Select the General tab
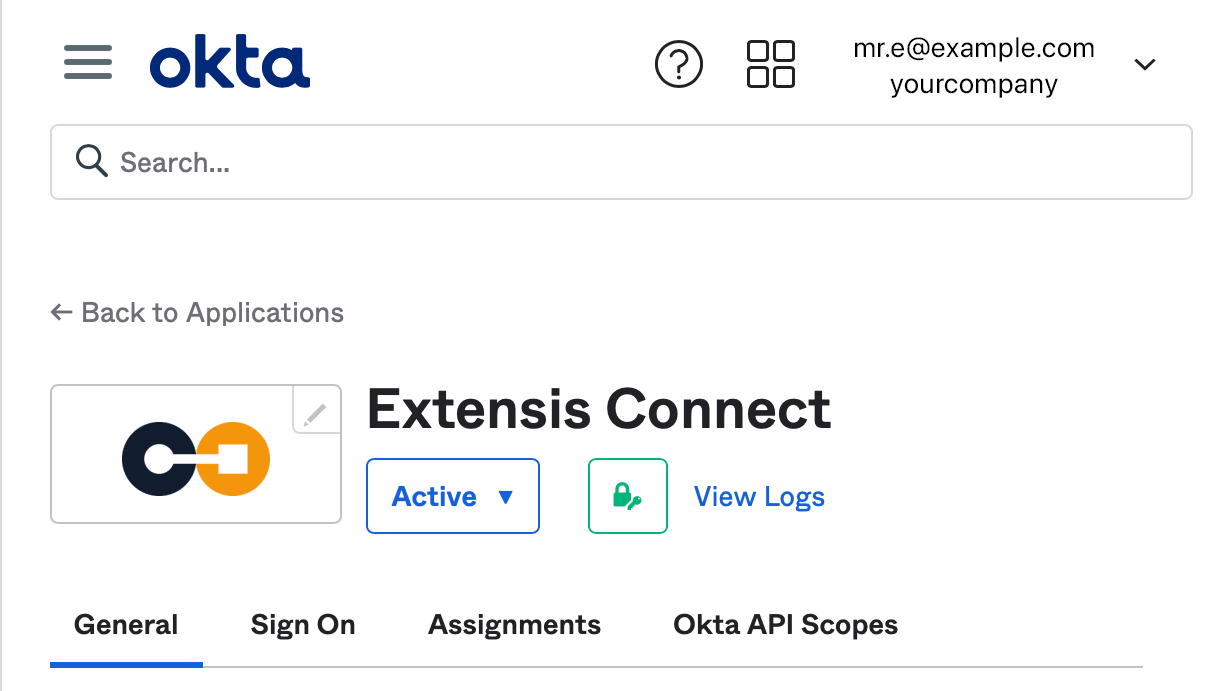Screen dimensions: 1221x691 click(x=126, y=625)
